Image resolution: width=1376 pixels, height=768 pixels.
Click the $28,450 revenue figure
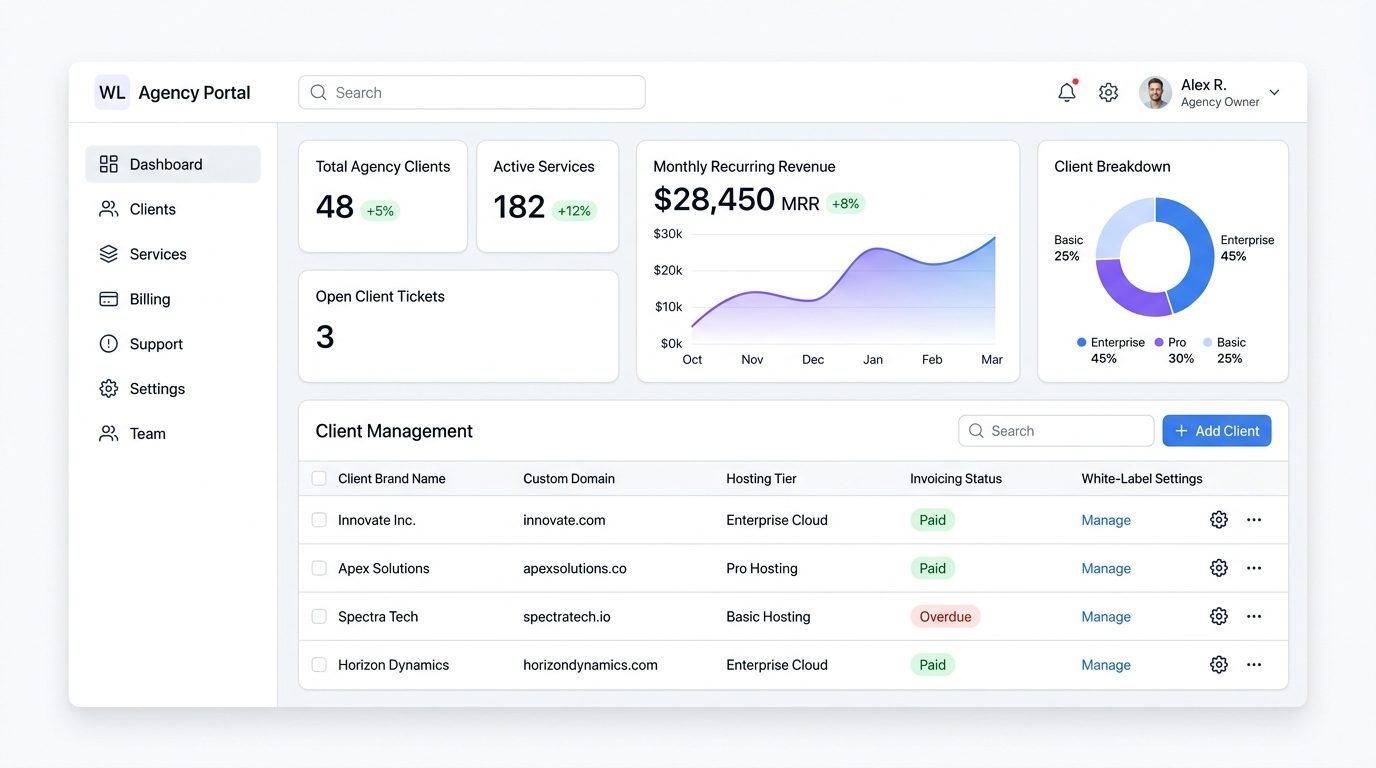pyautogui.click(x=714, y=200)
